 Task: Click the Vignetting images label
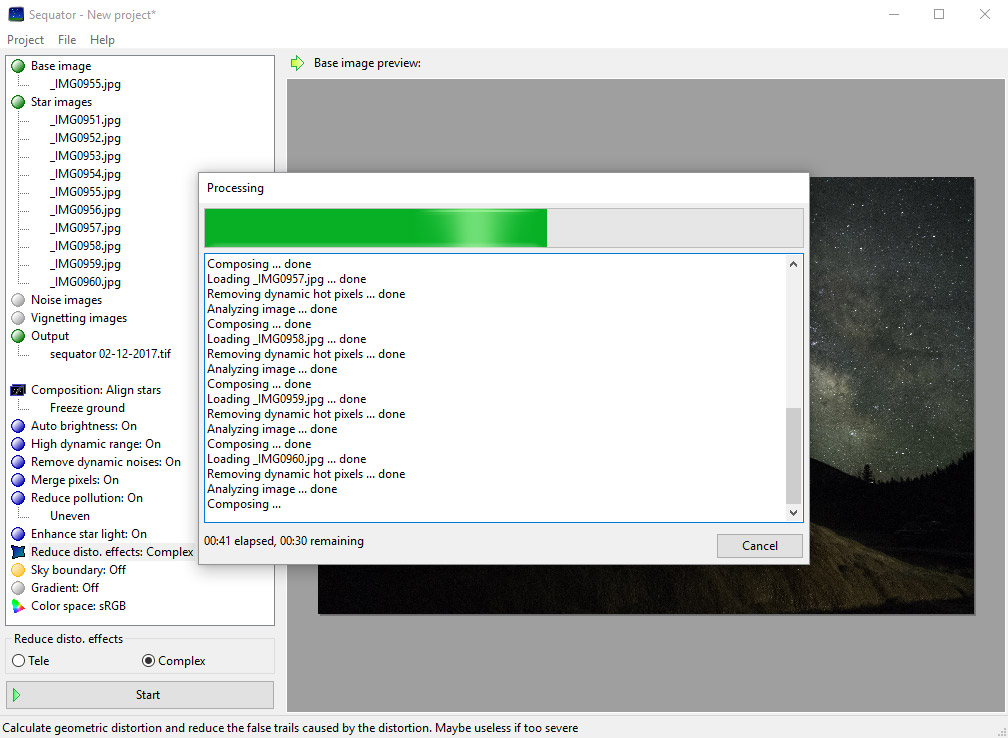pos(79,318)
